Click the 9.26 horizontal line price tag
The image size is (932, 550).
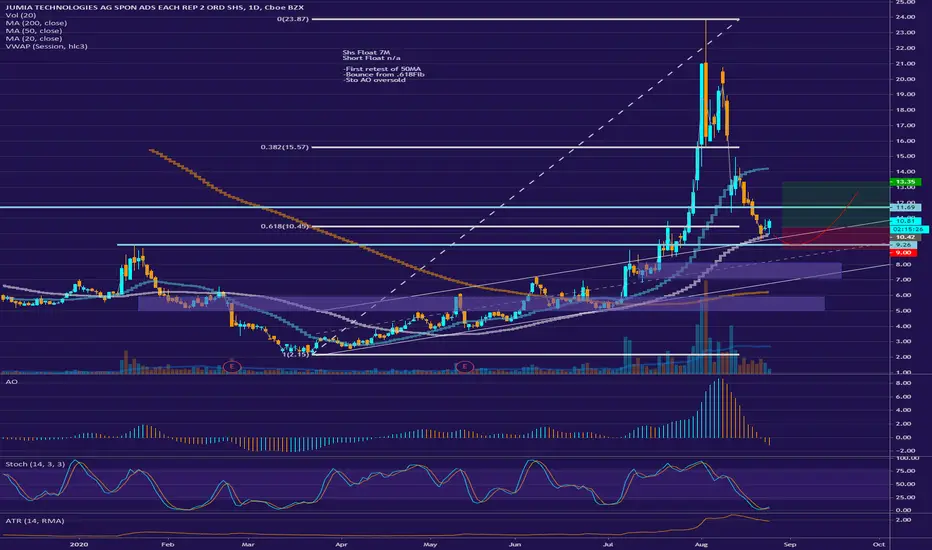(903, 244)
